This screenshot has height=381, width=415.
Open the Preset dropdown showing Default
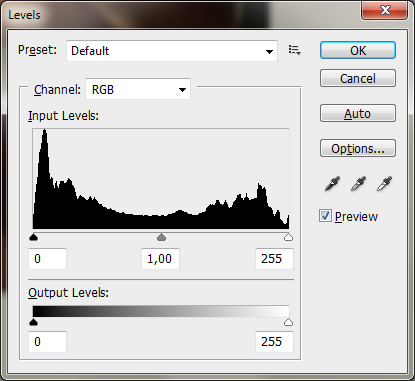[172, 51]
